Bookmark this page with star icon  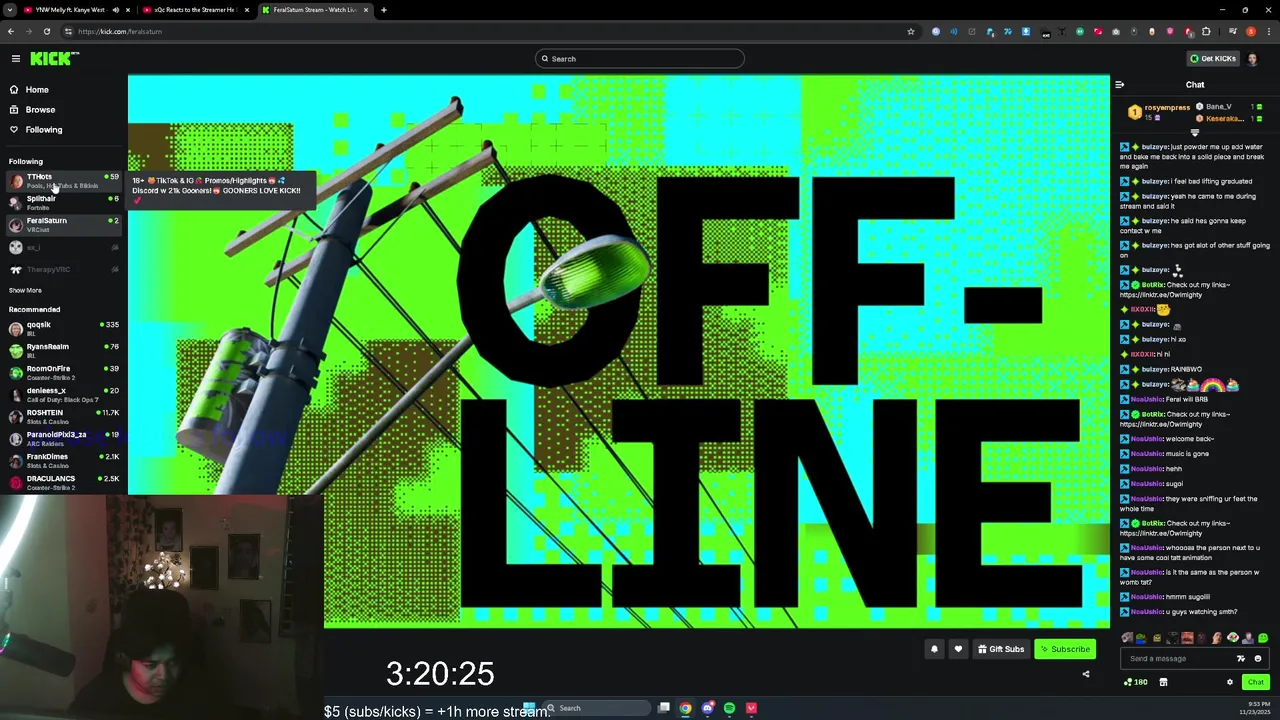pyautogui.click(x=911, y=31)
